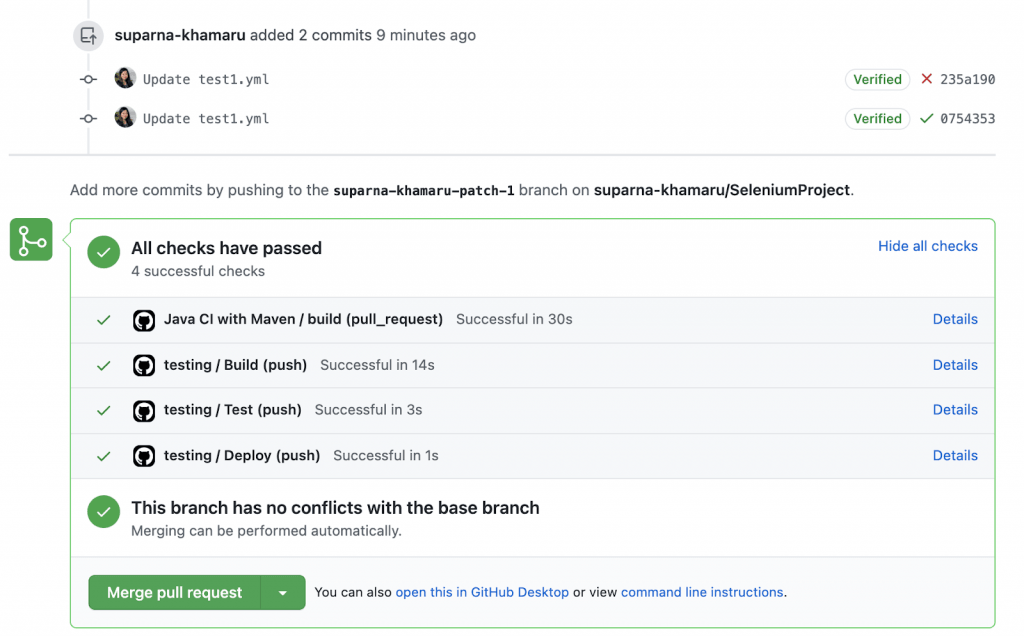
Task: Open Details for testing / Deploy check
Action: tap(954, 455)
